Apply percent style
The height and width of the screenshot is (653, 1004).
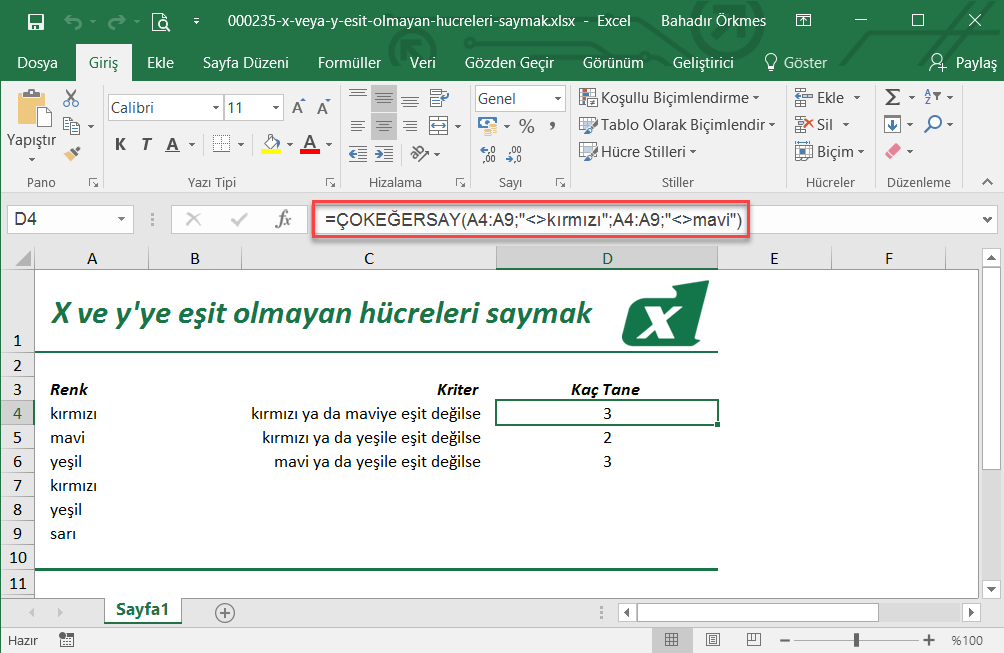pyautogui.click(x=527, y=126)
